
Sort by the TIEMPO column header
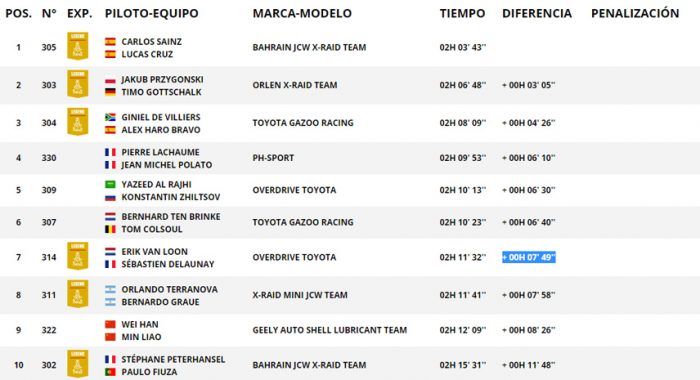coord(462,13)
